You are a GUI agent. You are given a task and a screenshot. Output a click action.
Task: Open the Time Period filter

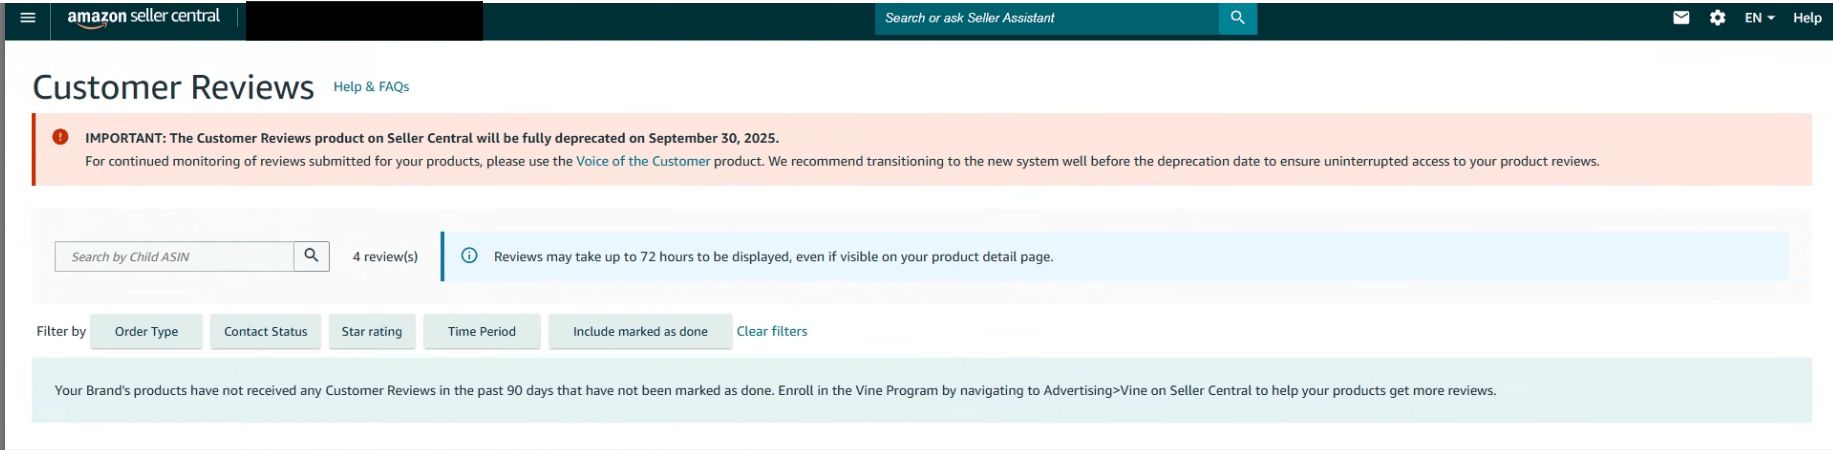point(481,332)
